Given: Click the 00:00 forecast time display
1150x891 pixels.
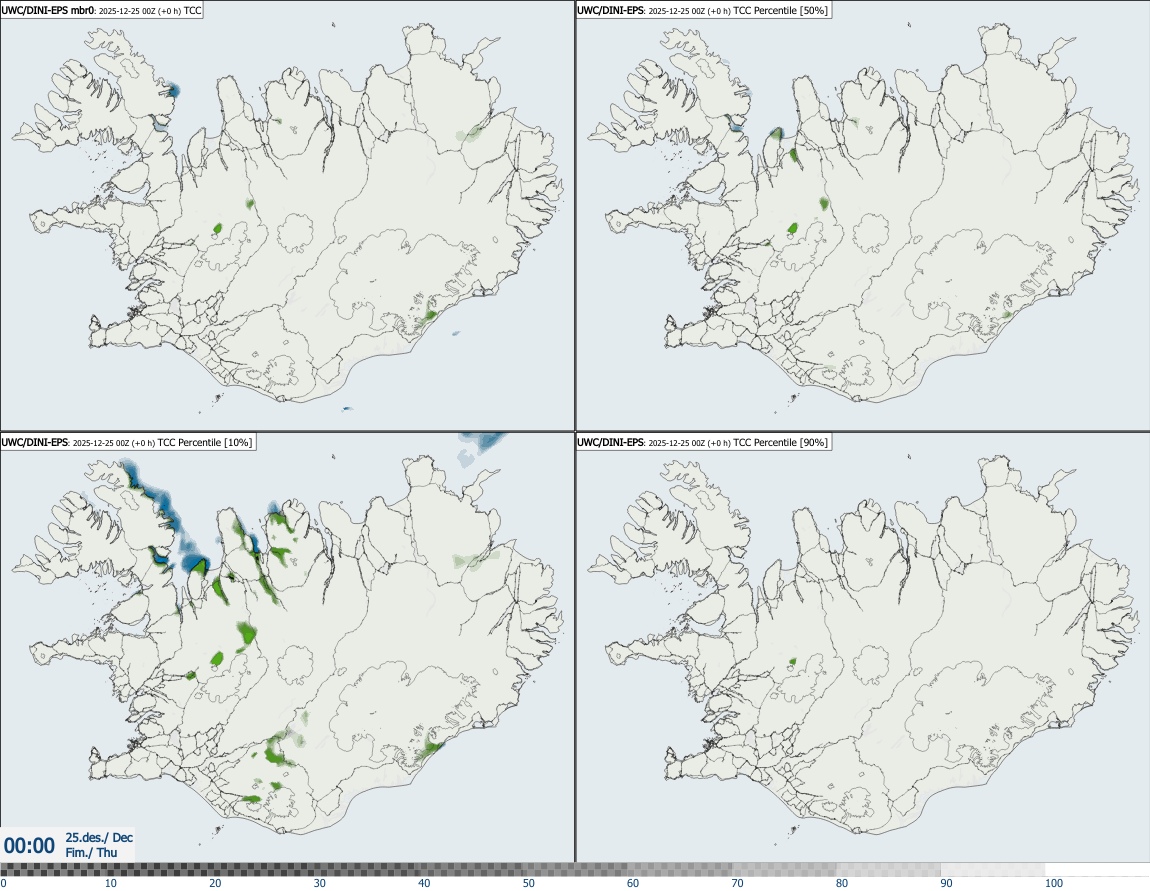Looking at the screenshot, I should (x=29, y=846).
